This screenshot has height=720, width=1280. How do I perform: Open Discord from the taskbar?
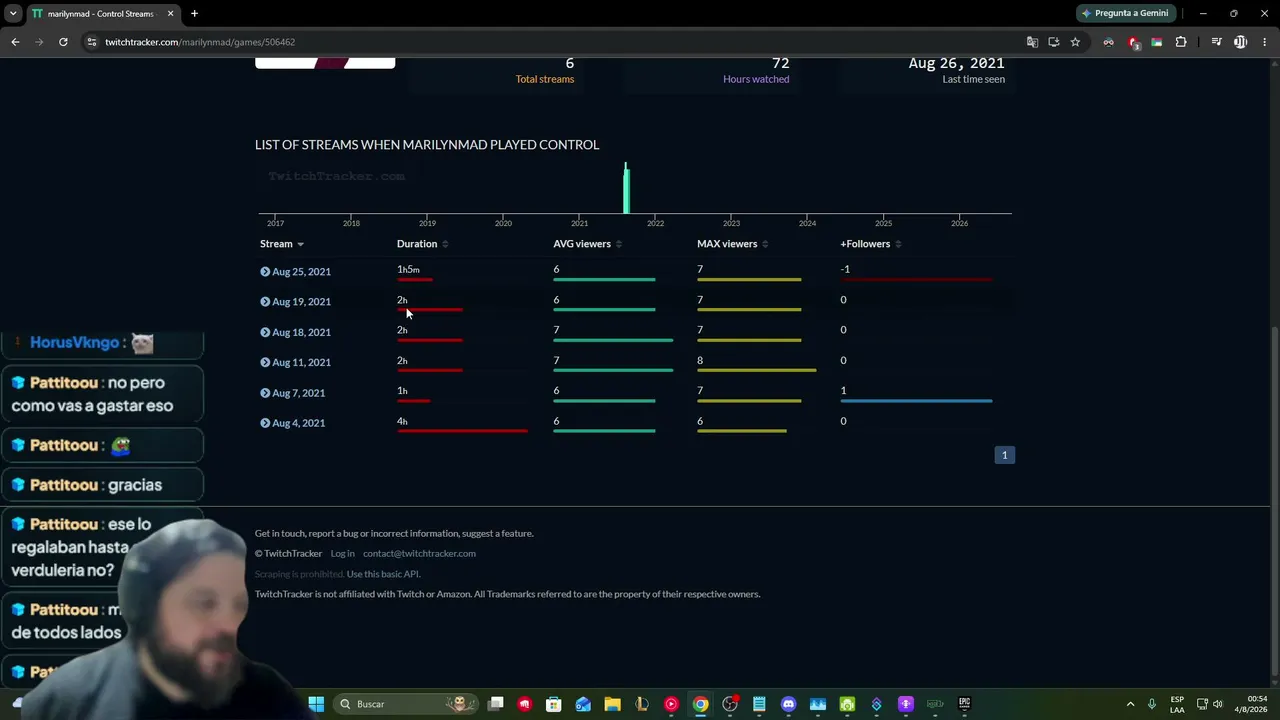click(x=788, y=704)
